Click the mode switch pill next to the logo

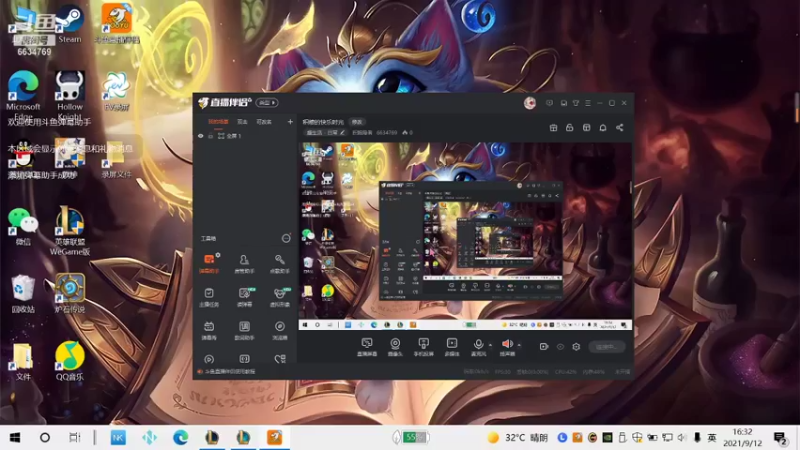(x=267, y=103)
